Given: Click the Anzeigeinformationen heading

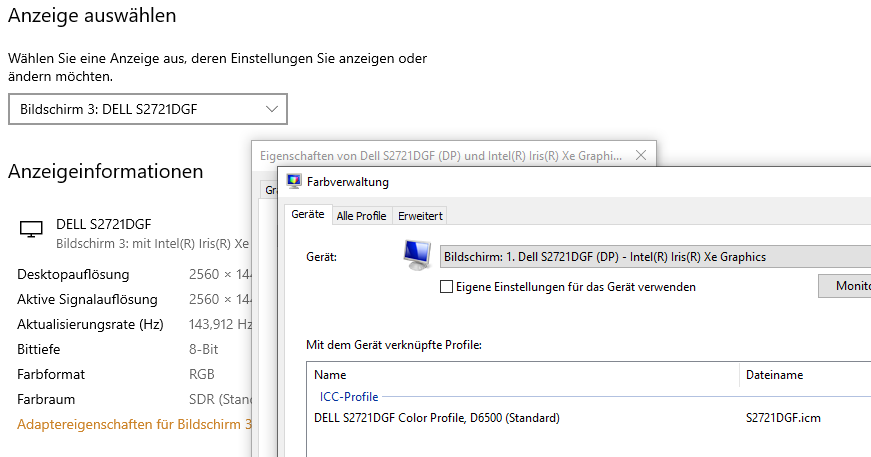Looking at the screenshot, I should [106, 171].
